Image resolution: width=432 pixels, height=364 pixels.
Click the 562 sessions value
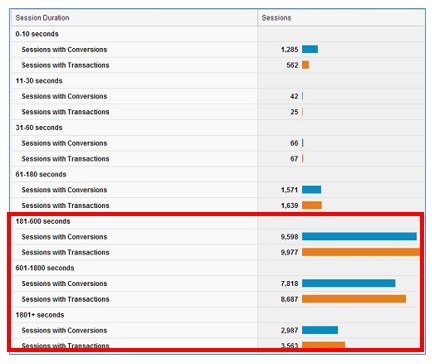(292, 65)
